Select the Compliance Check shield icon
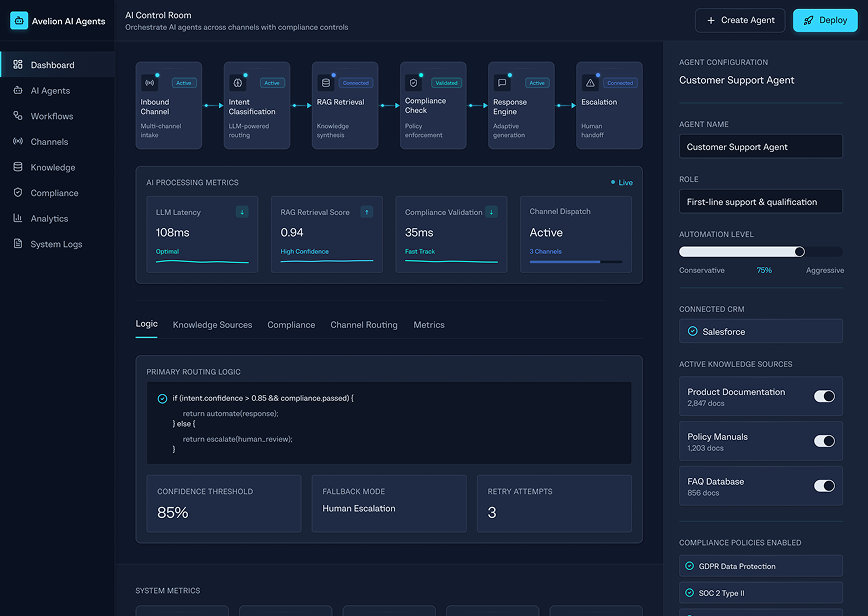 pos(414,83)
